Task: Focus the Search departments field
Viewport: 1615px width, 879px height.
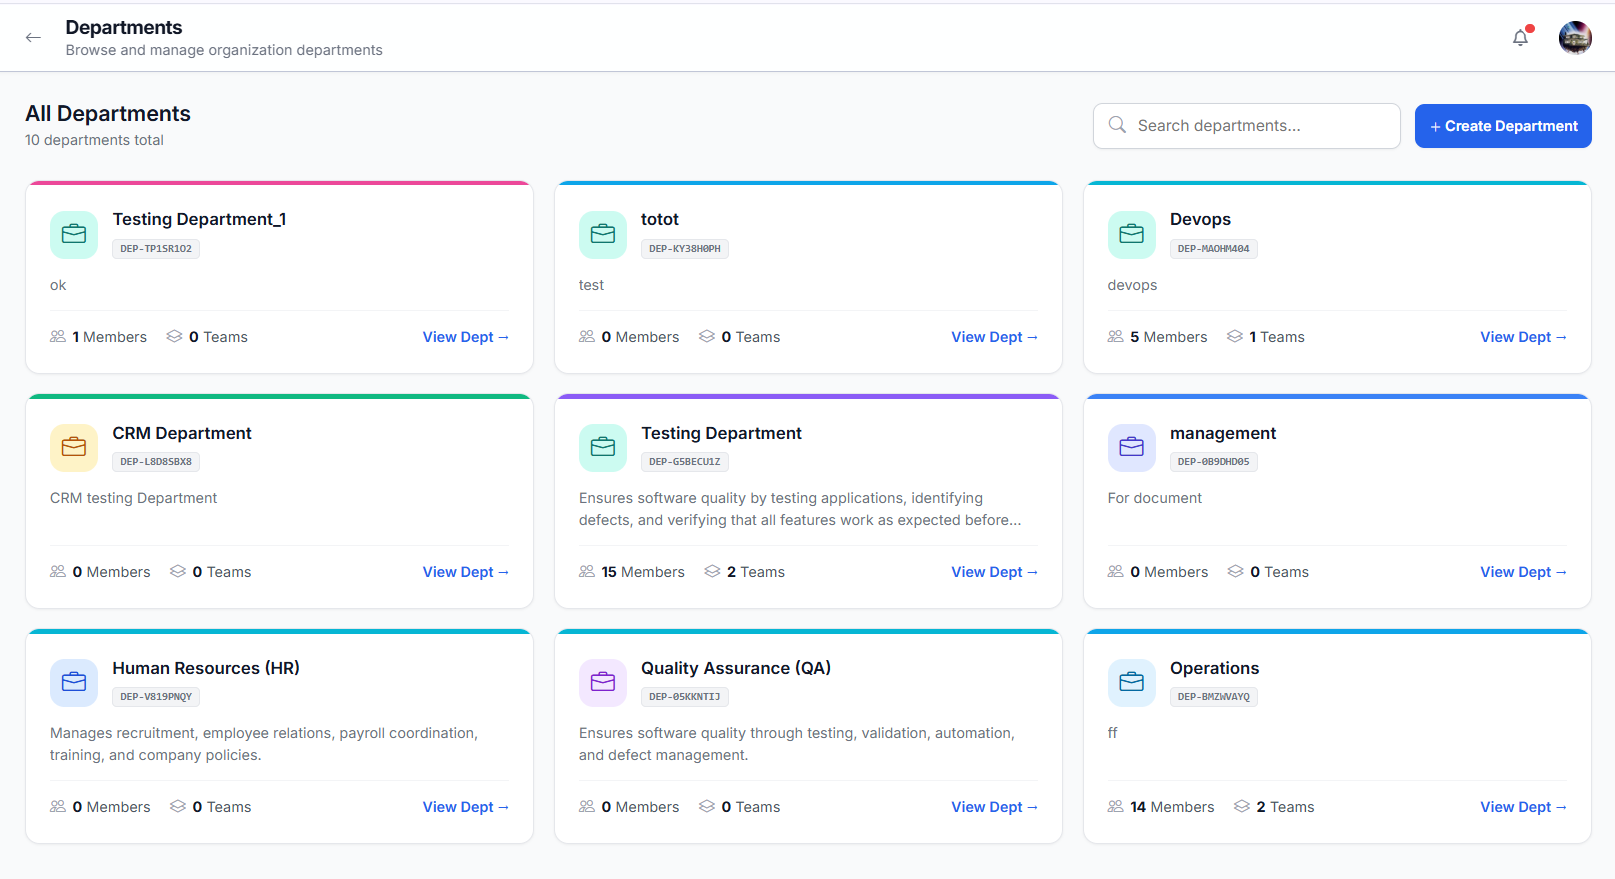Action: [1247, 126]
